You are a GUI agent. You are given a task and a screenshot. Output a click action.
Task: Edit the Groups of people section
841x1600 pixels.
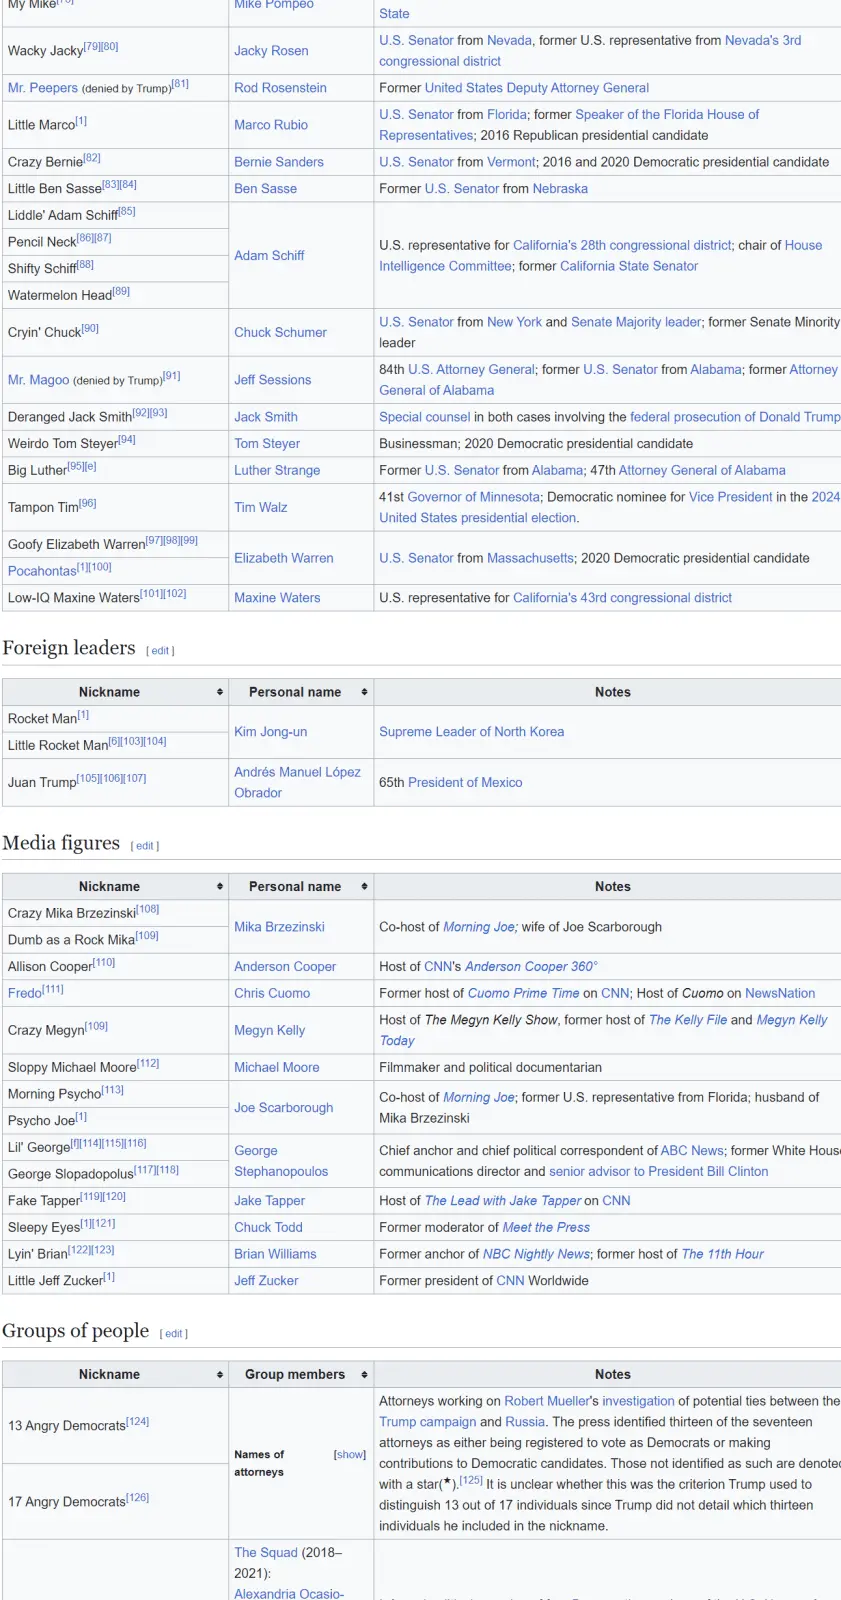(174, 1334)
